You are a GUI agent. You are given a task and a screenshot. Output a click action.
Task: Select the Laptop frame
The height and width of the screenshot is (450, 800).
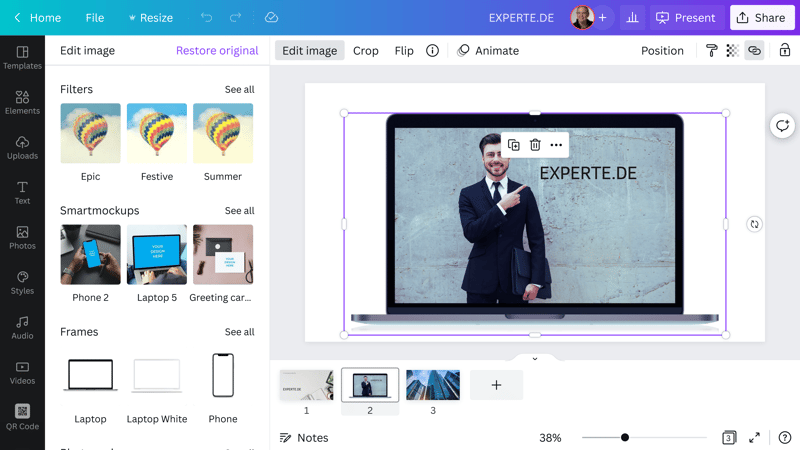(90, 376)
